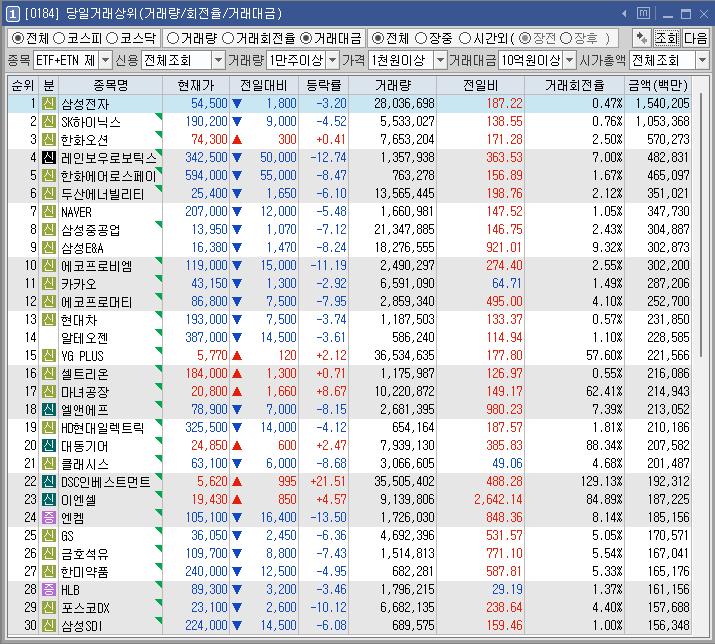
Task: Click the settings tool icon beside 조회
Action: (x=641, y=38)
